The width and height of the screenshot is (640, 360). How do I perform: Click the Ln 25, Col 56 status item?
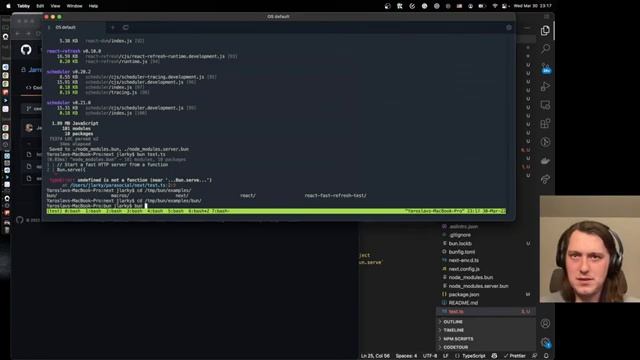(x=375, y=356)
